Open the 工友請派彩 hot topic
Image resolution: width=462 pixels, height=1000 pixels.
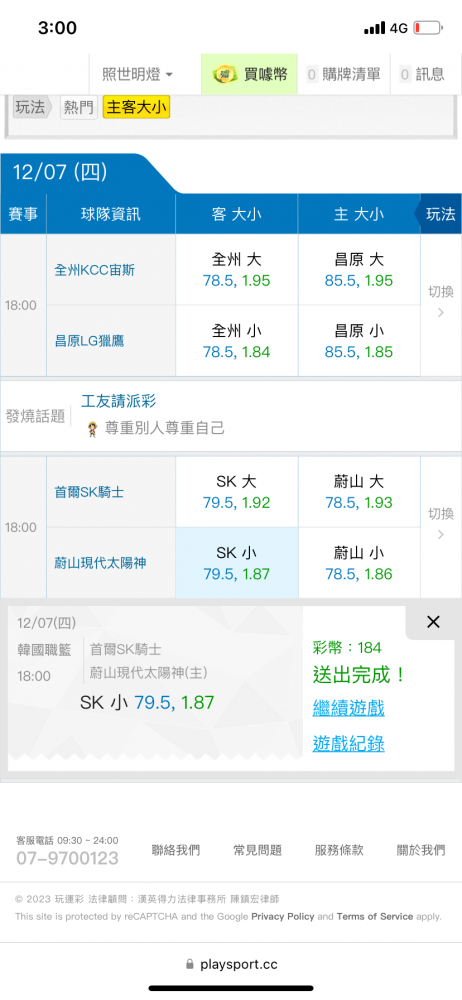click(x=119, y=401)
